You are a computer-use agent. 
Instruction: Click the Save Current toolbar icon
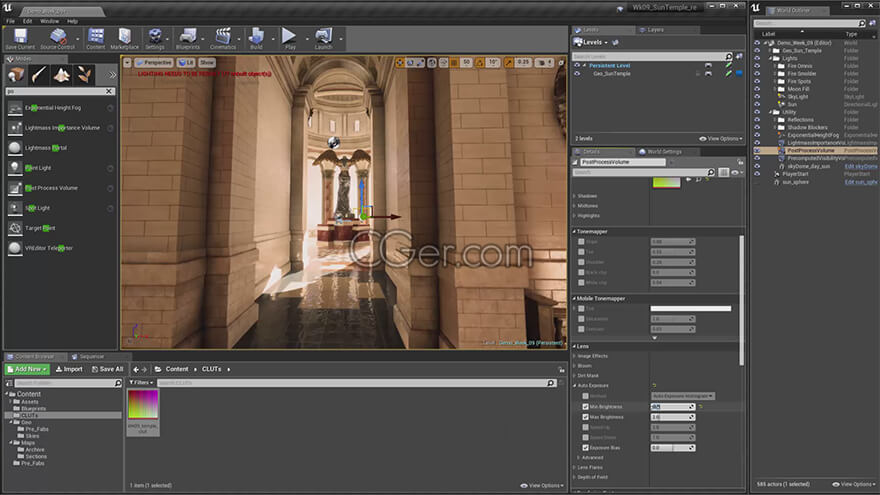[21, 37]
